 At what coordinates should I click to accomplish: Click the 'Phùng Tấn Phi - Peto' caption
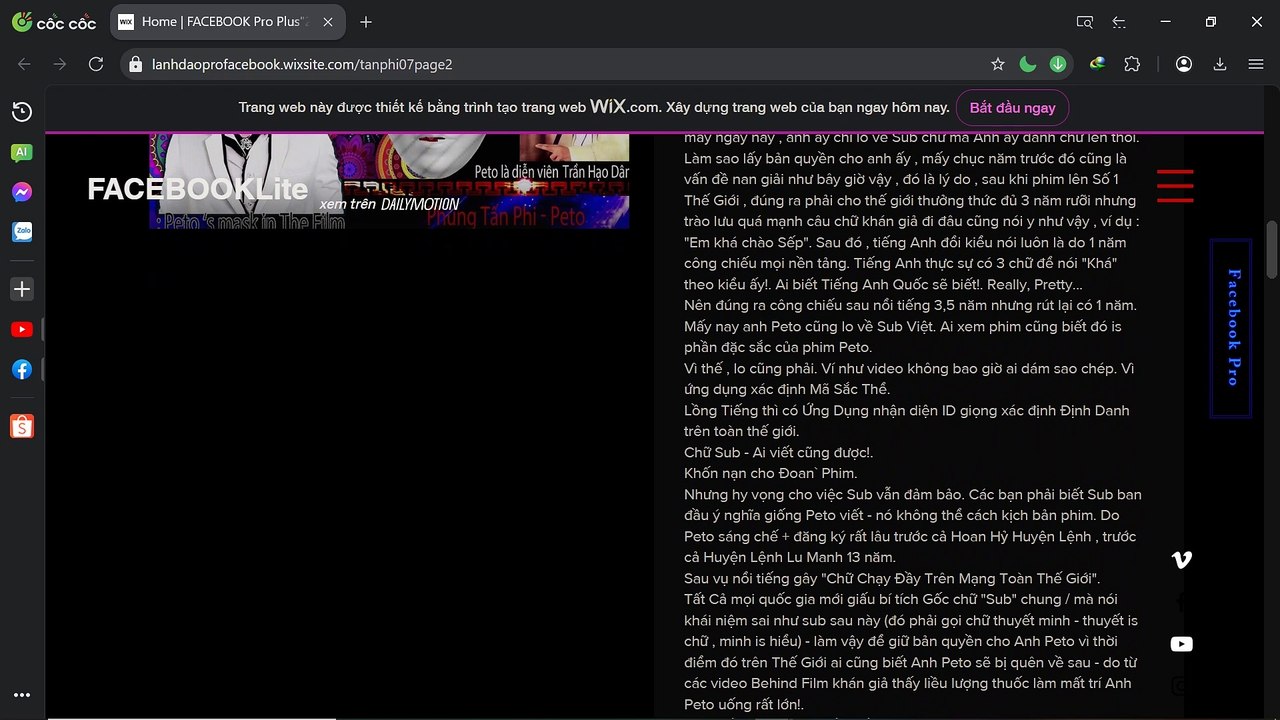(506, 217)
